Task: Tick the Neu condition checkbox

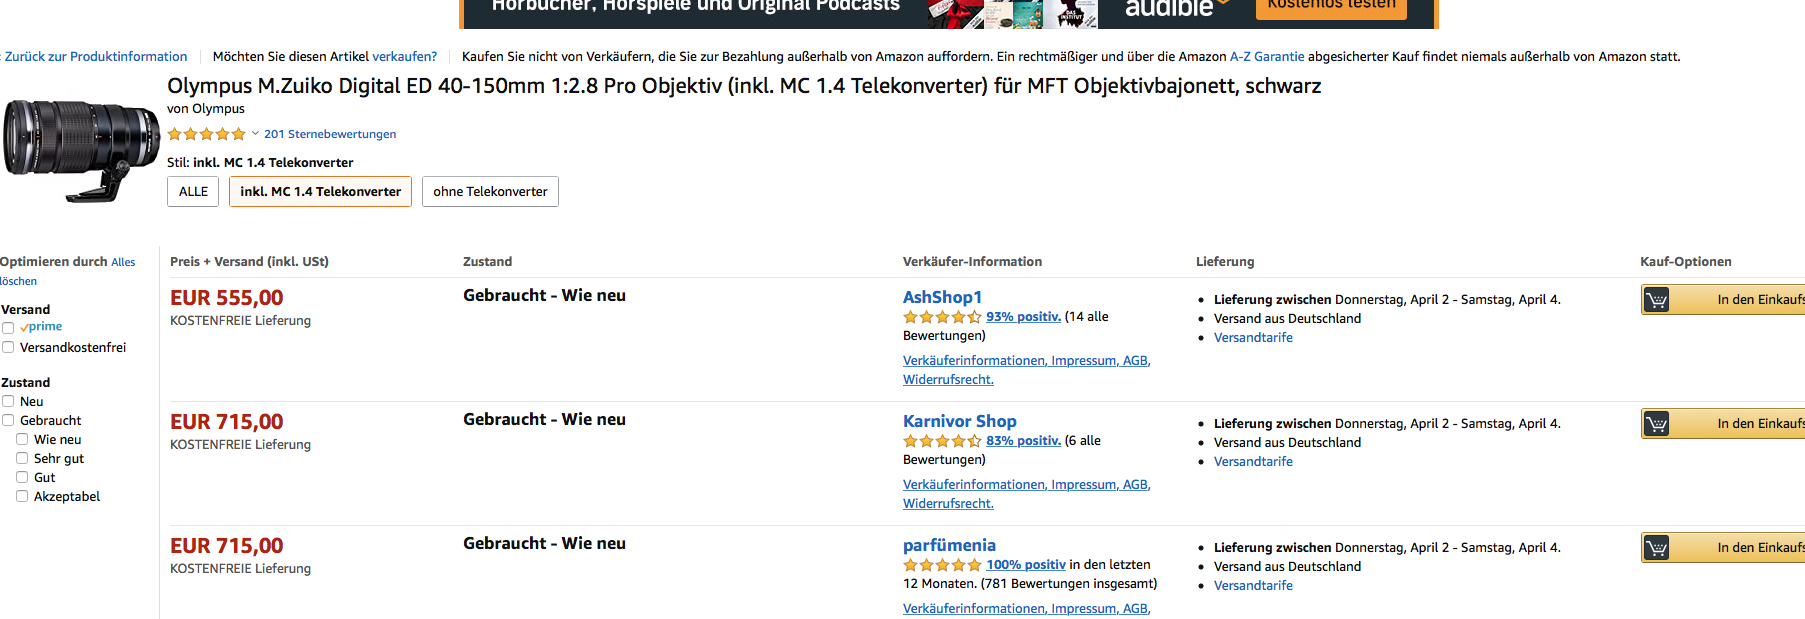Action: point(8,402)
